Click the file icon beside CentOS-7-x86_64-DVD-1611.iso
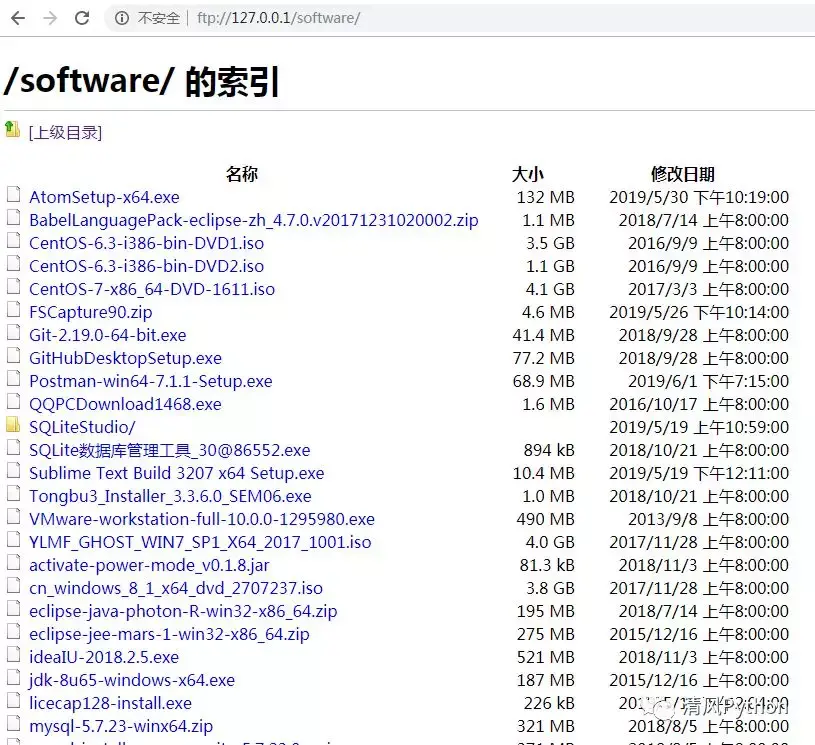The width and height of the screenshot is (815, 745). (x=14, y=289)
